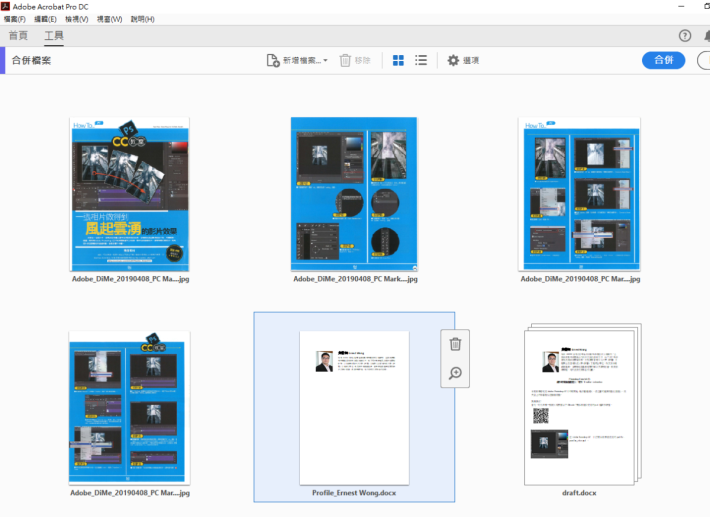Viewport: 710px width, 517px height.
Task: Open Options (選項) gear icon
Action: 453,60
